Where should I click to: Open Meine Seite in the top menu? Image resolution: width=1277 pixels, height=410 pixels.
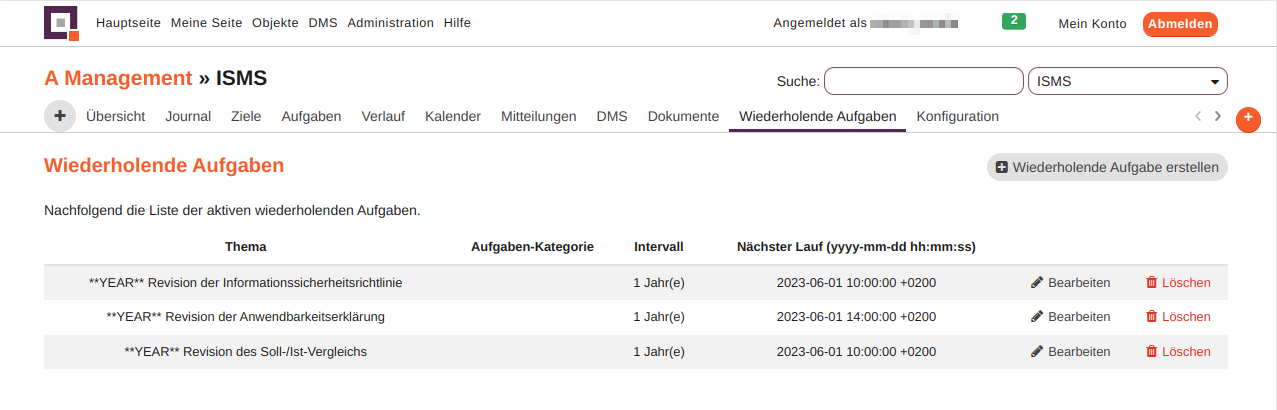(x=208, y=23)
